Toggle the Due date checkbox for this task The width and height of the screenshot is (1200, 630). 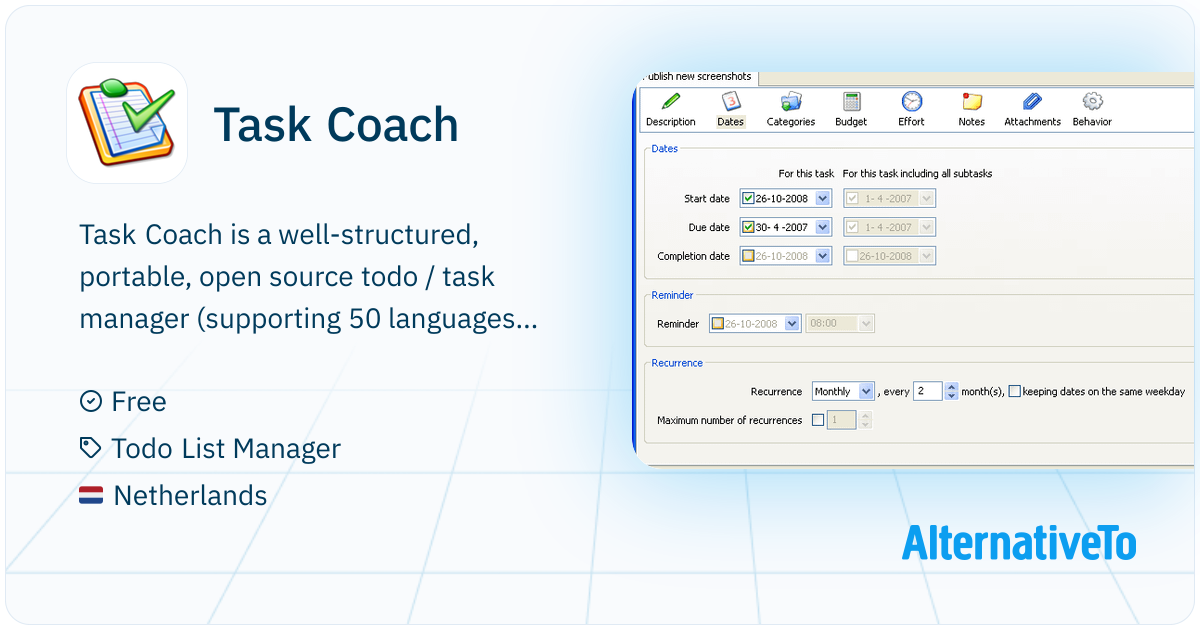(748, 227)
